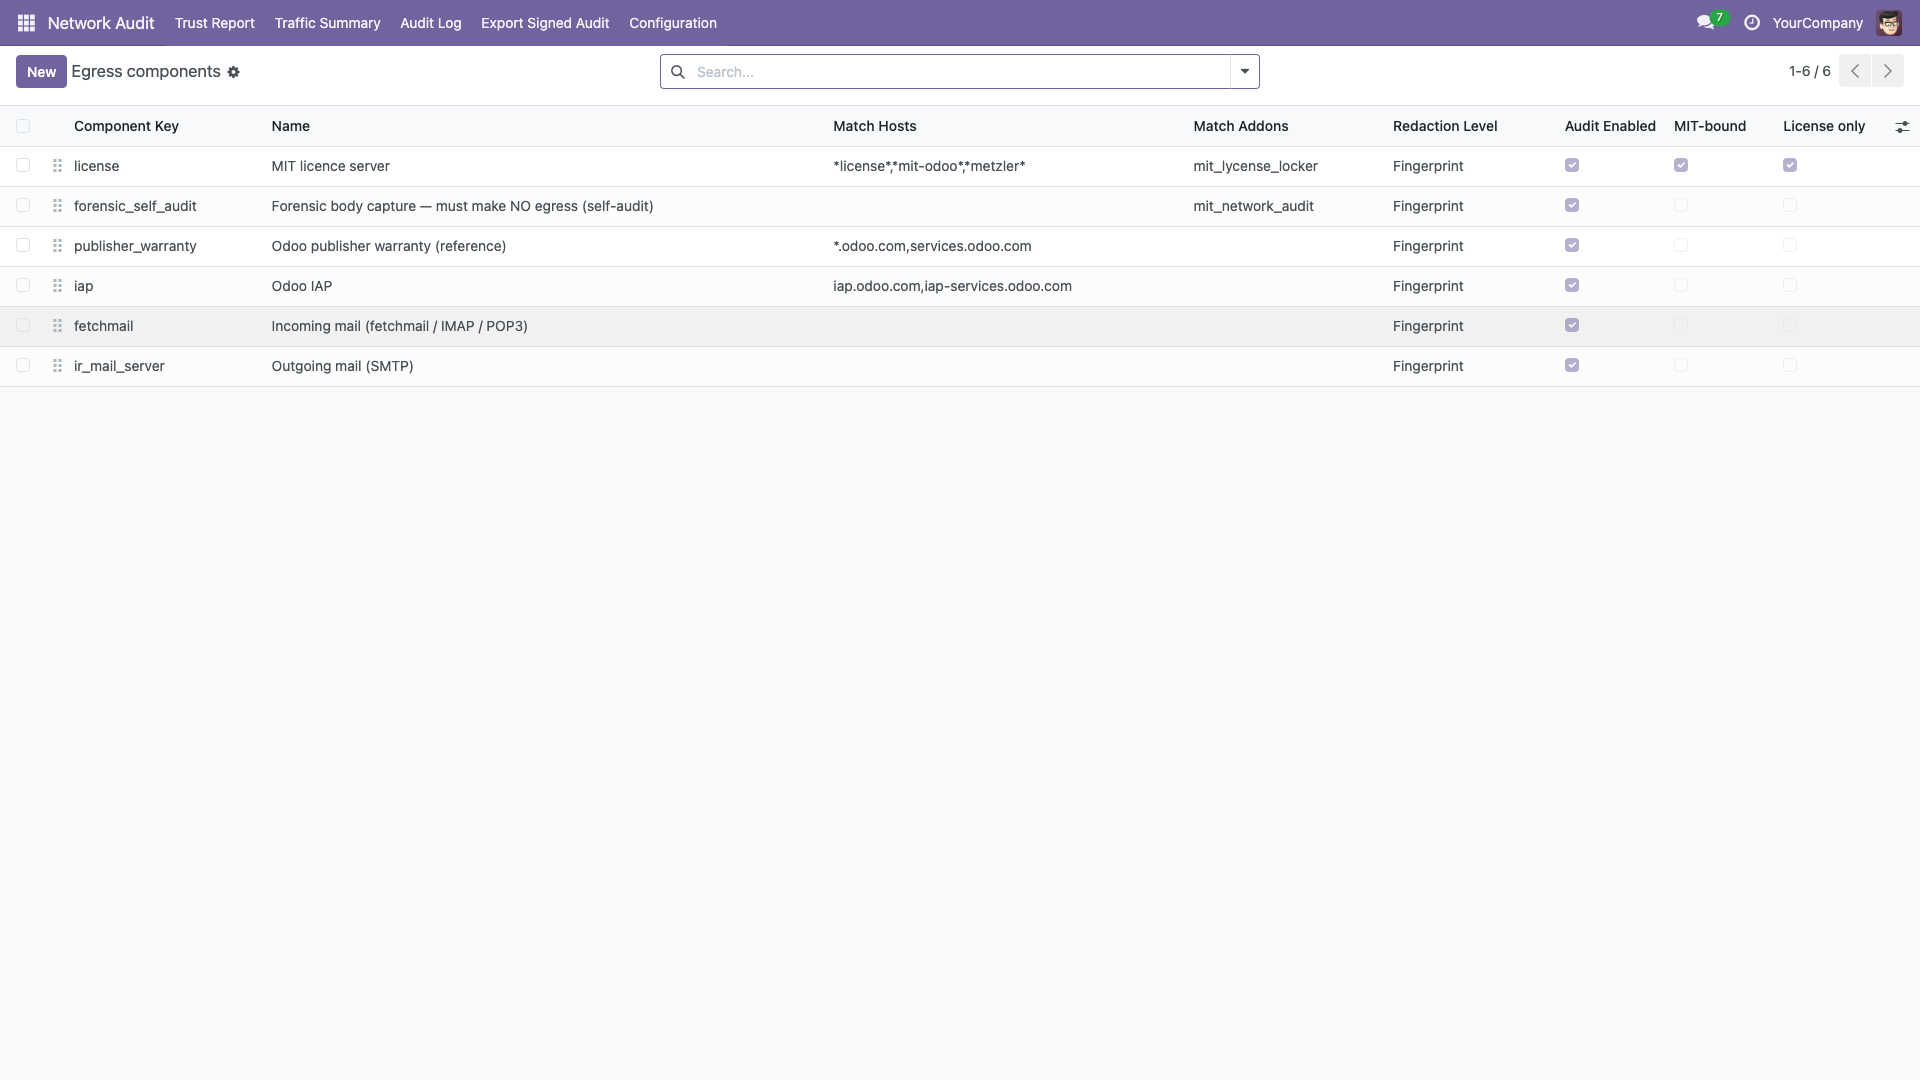1920x1080 pixels.
Task: Grab the drag handle of iap row
Action: click(x=57, y=286)
